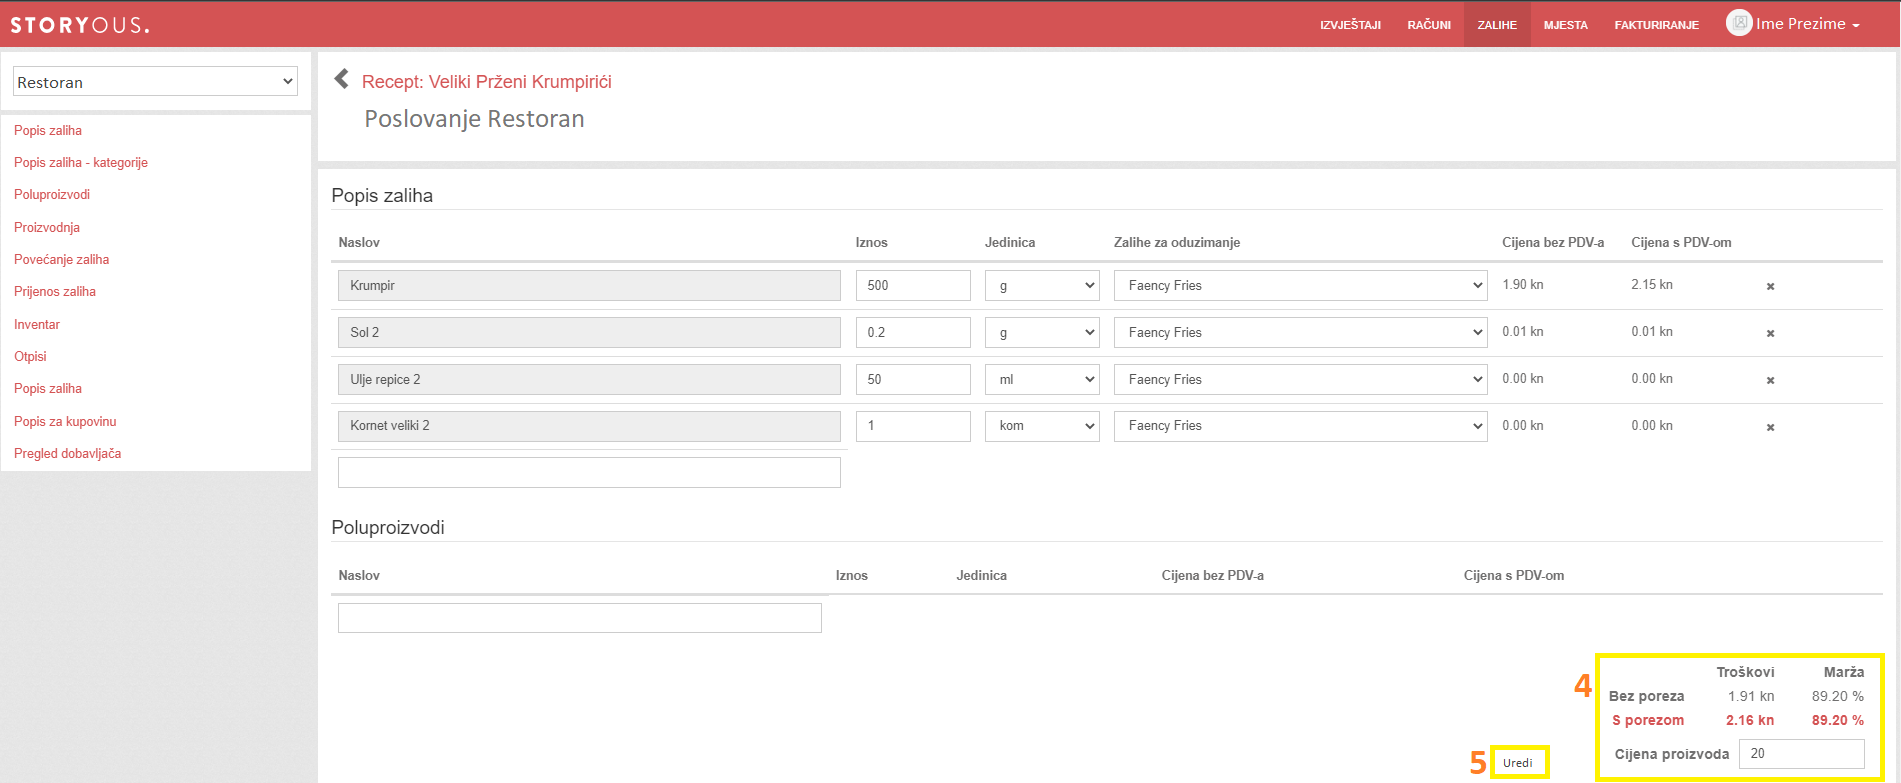Open Inventar in sidebar
The image size is (1901, 783).
pos(37,324)
